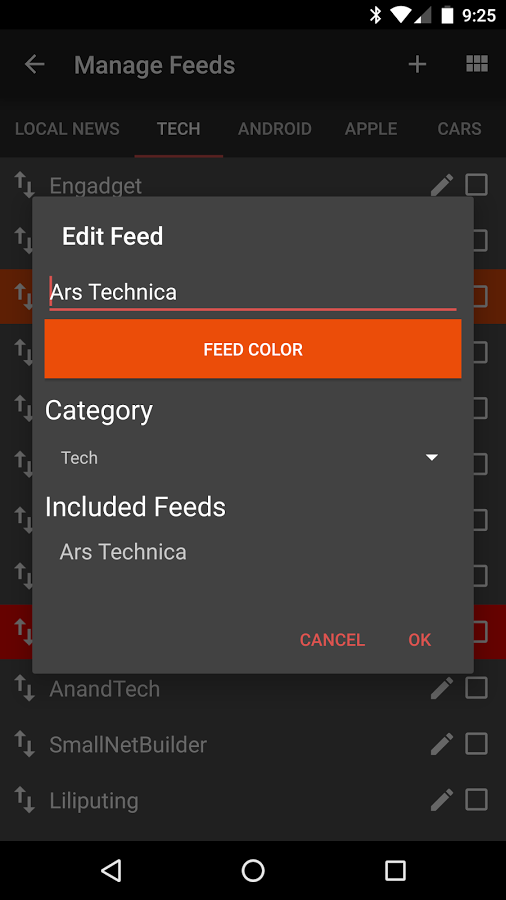Tick the SmallNetBuilder checkbox

tap(476, 744)
